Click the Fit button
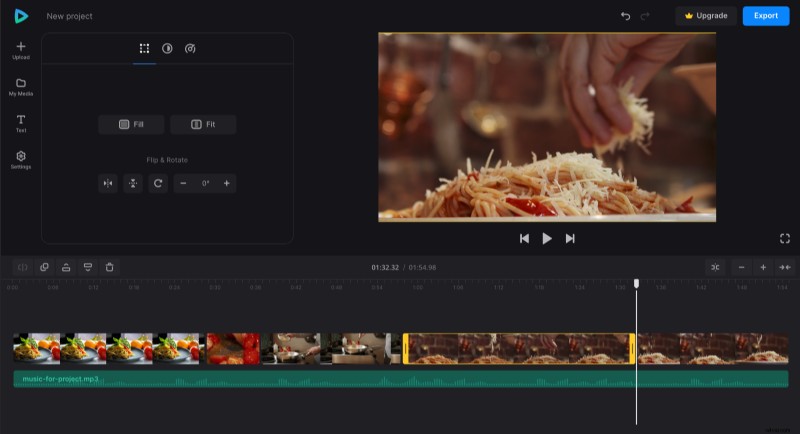Image resolution: width=800 pixels, height=434 pixels. pyautogui.click(x=203, y=124)
